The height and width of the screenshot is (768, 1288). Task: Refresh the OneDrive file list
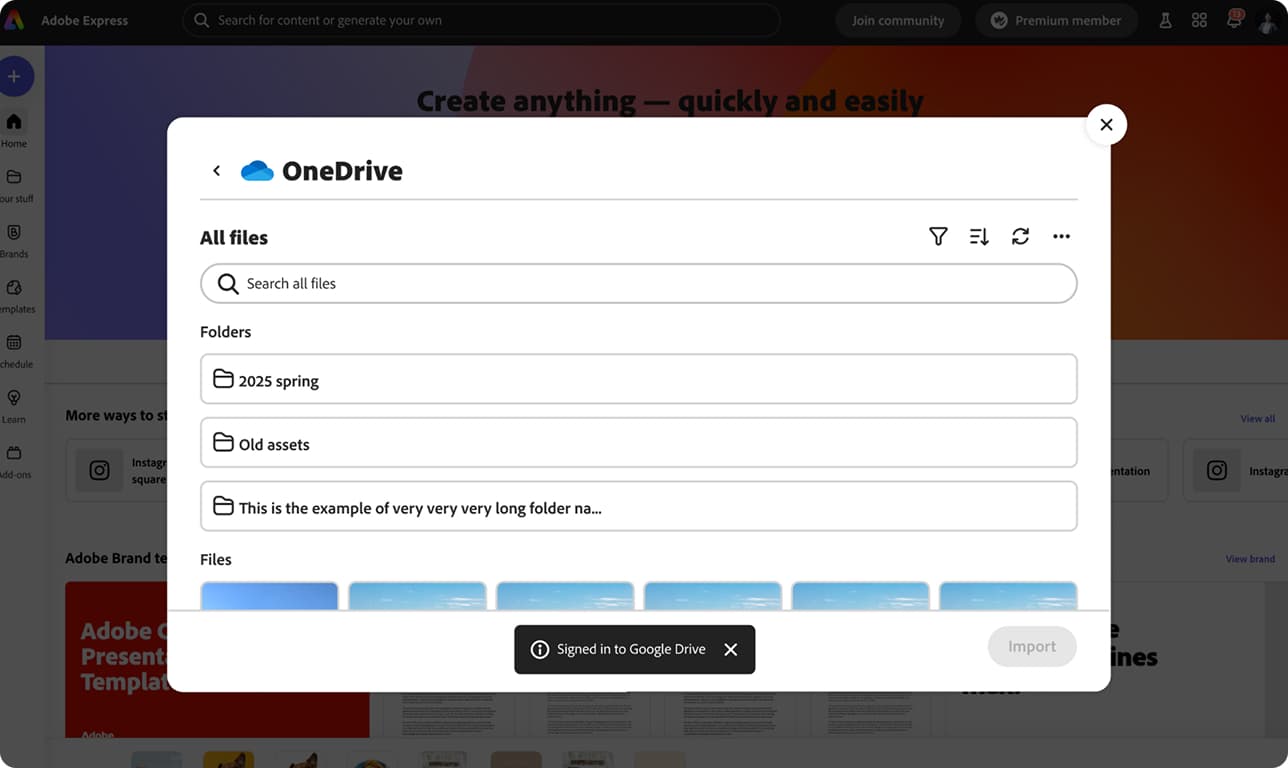pyautogui.click(x=1020, y=237)
